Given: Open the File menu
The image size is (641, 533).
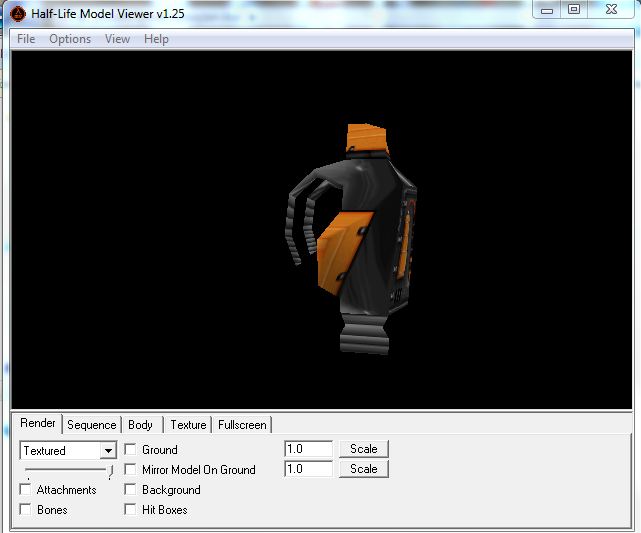Looking at the screenshot, I should point(26,39).
